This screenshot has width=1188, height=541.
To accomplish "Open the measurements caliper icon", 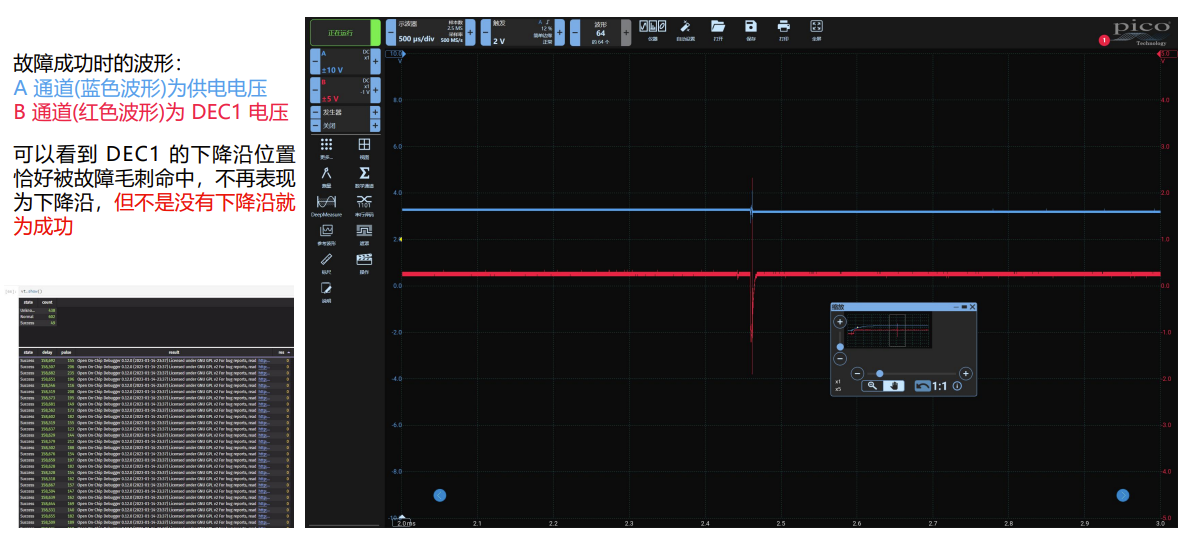I will tap(327, 176).
